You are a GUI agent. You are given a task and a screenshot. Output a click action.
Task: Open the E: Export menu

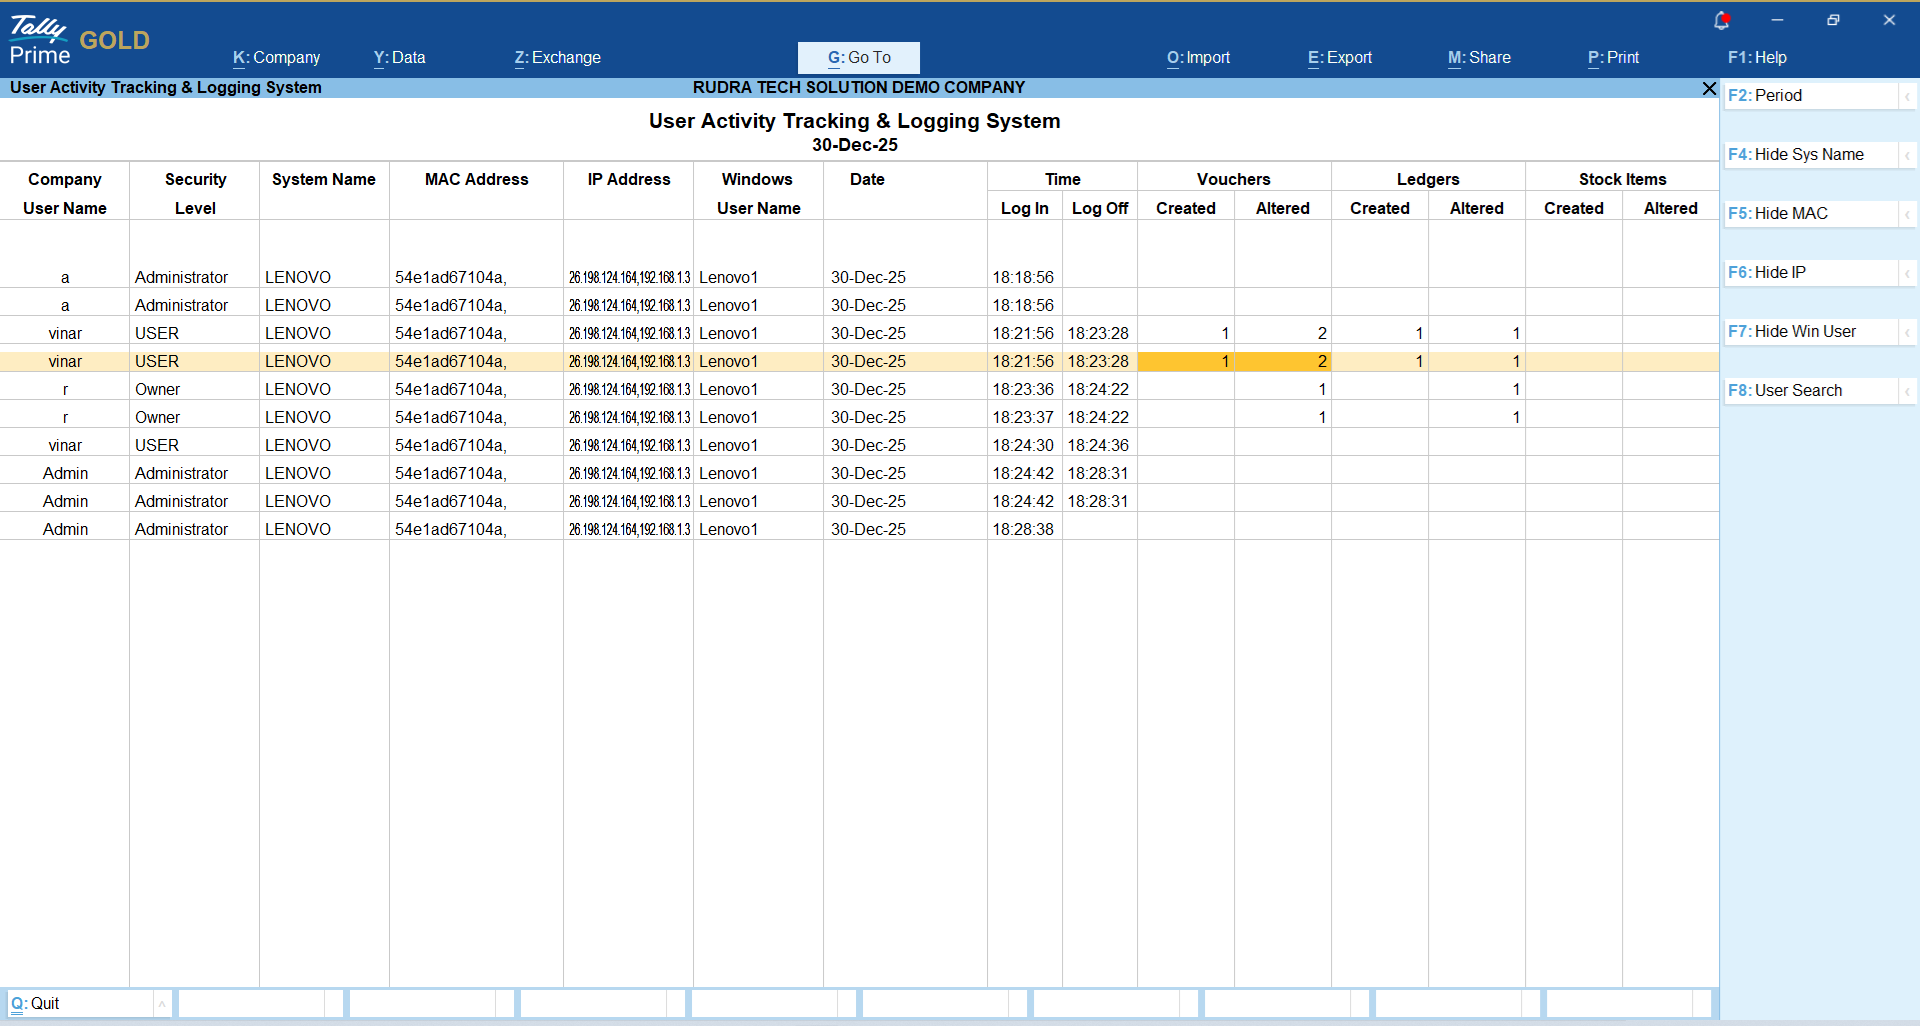[x=1339, y=58]
